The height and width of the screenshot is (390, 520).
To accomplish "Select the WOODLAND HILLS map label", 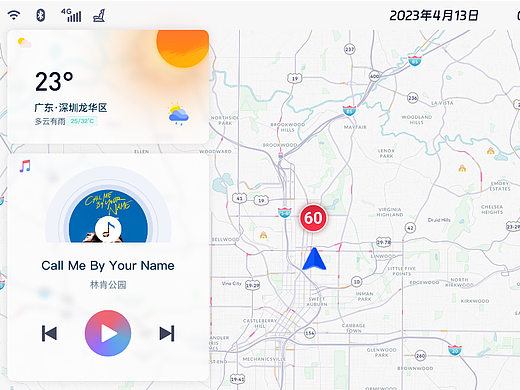I will pos(417,120).
